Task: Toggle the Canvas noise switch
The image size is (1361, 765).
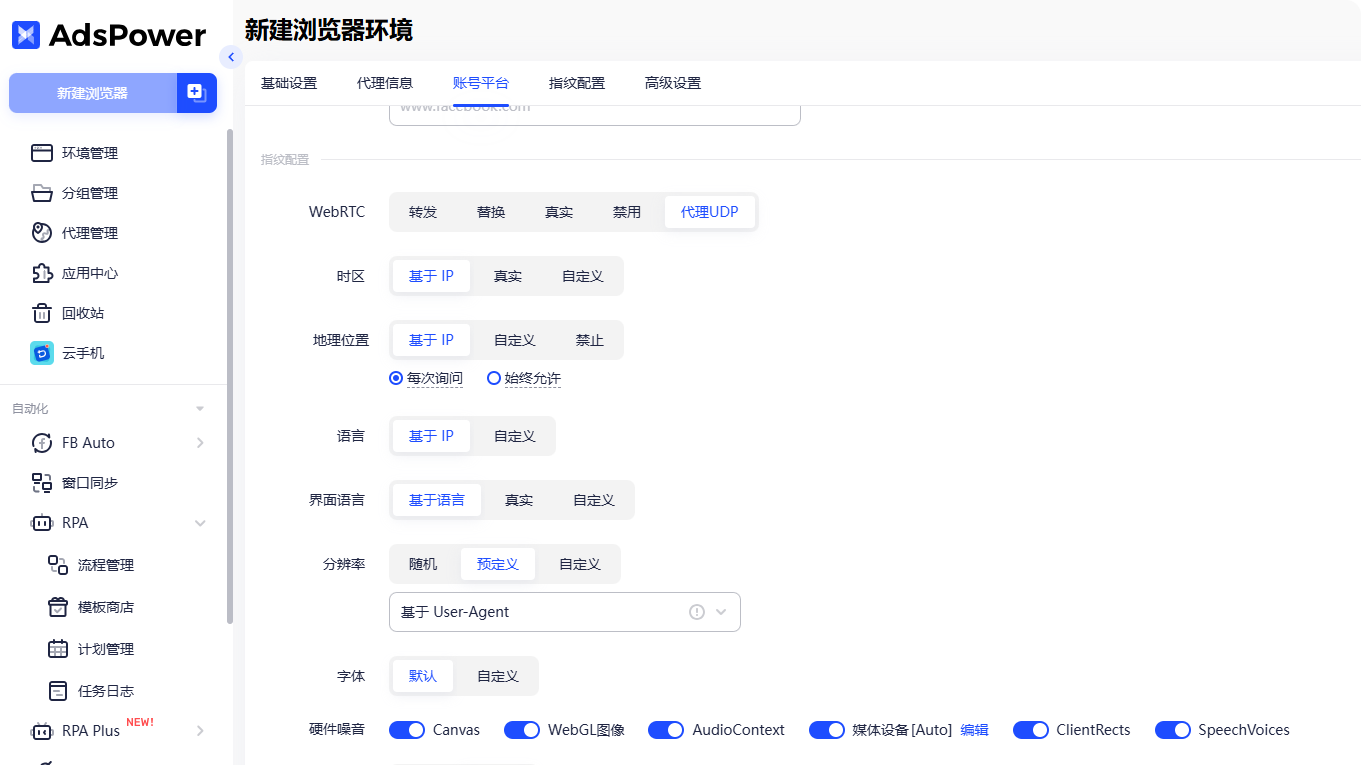Action: (407, 730)
